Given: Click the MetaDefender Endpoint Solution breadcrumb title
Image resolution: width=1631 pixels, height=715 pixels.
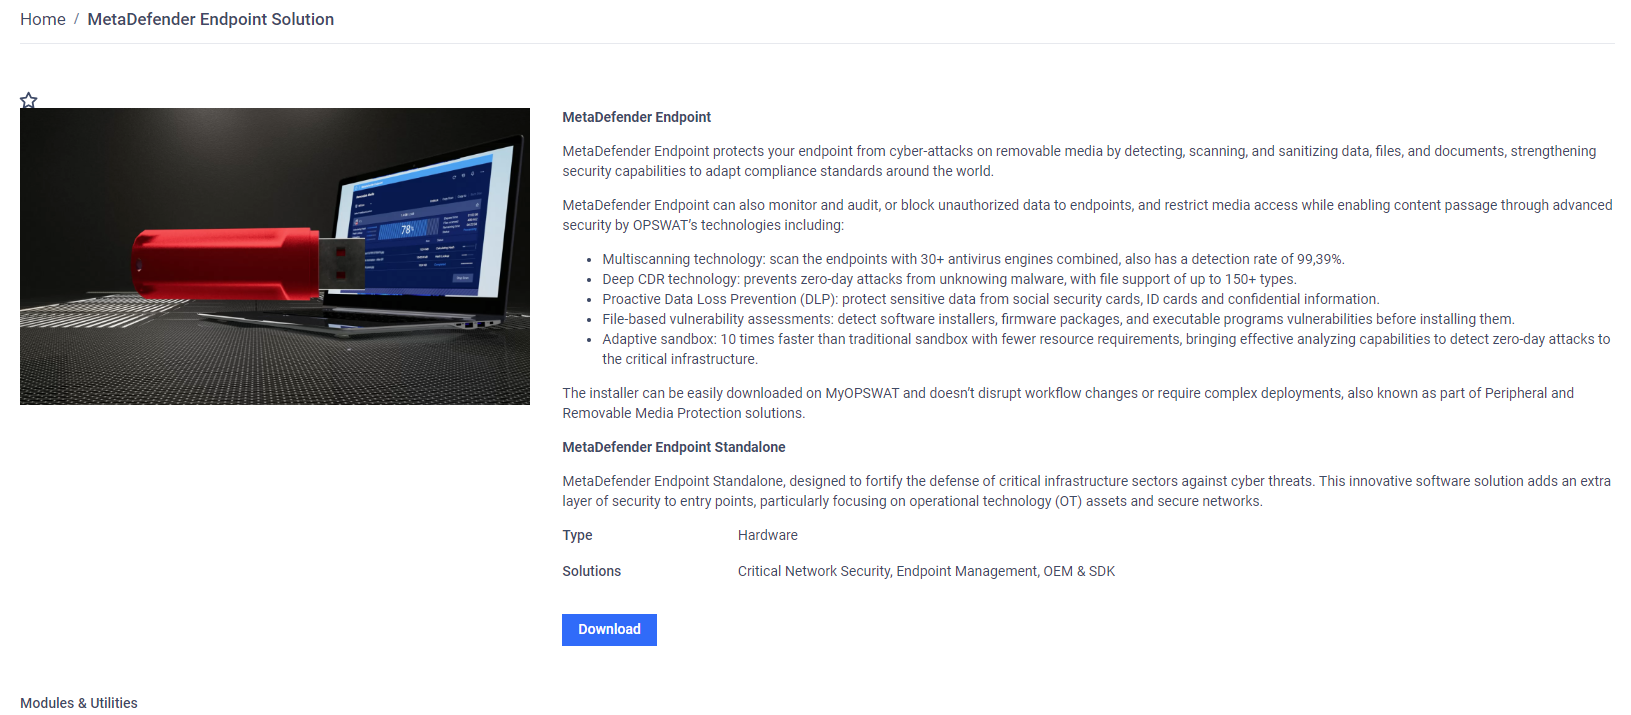Looking at the screenshot, I should [x=211, y=19].
